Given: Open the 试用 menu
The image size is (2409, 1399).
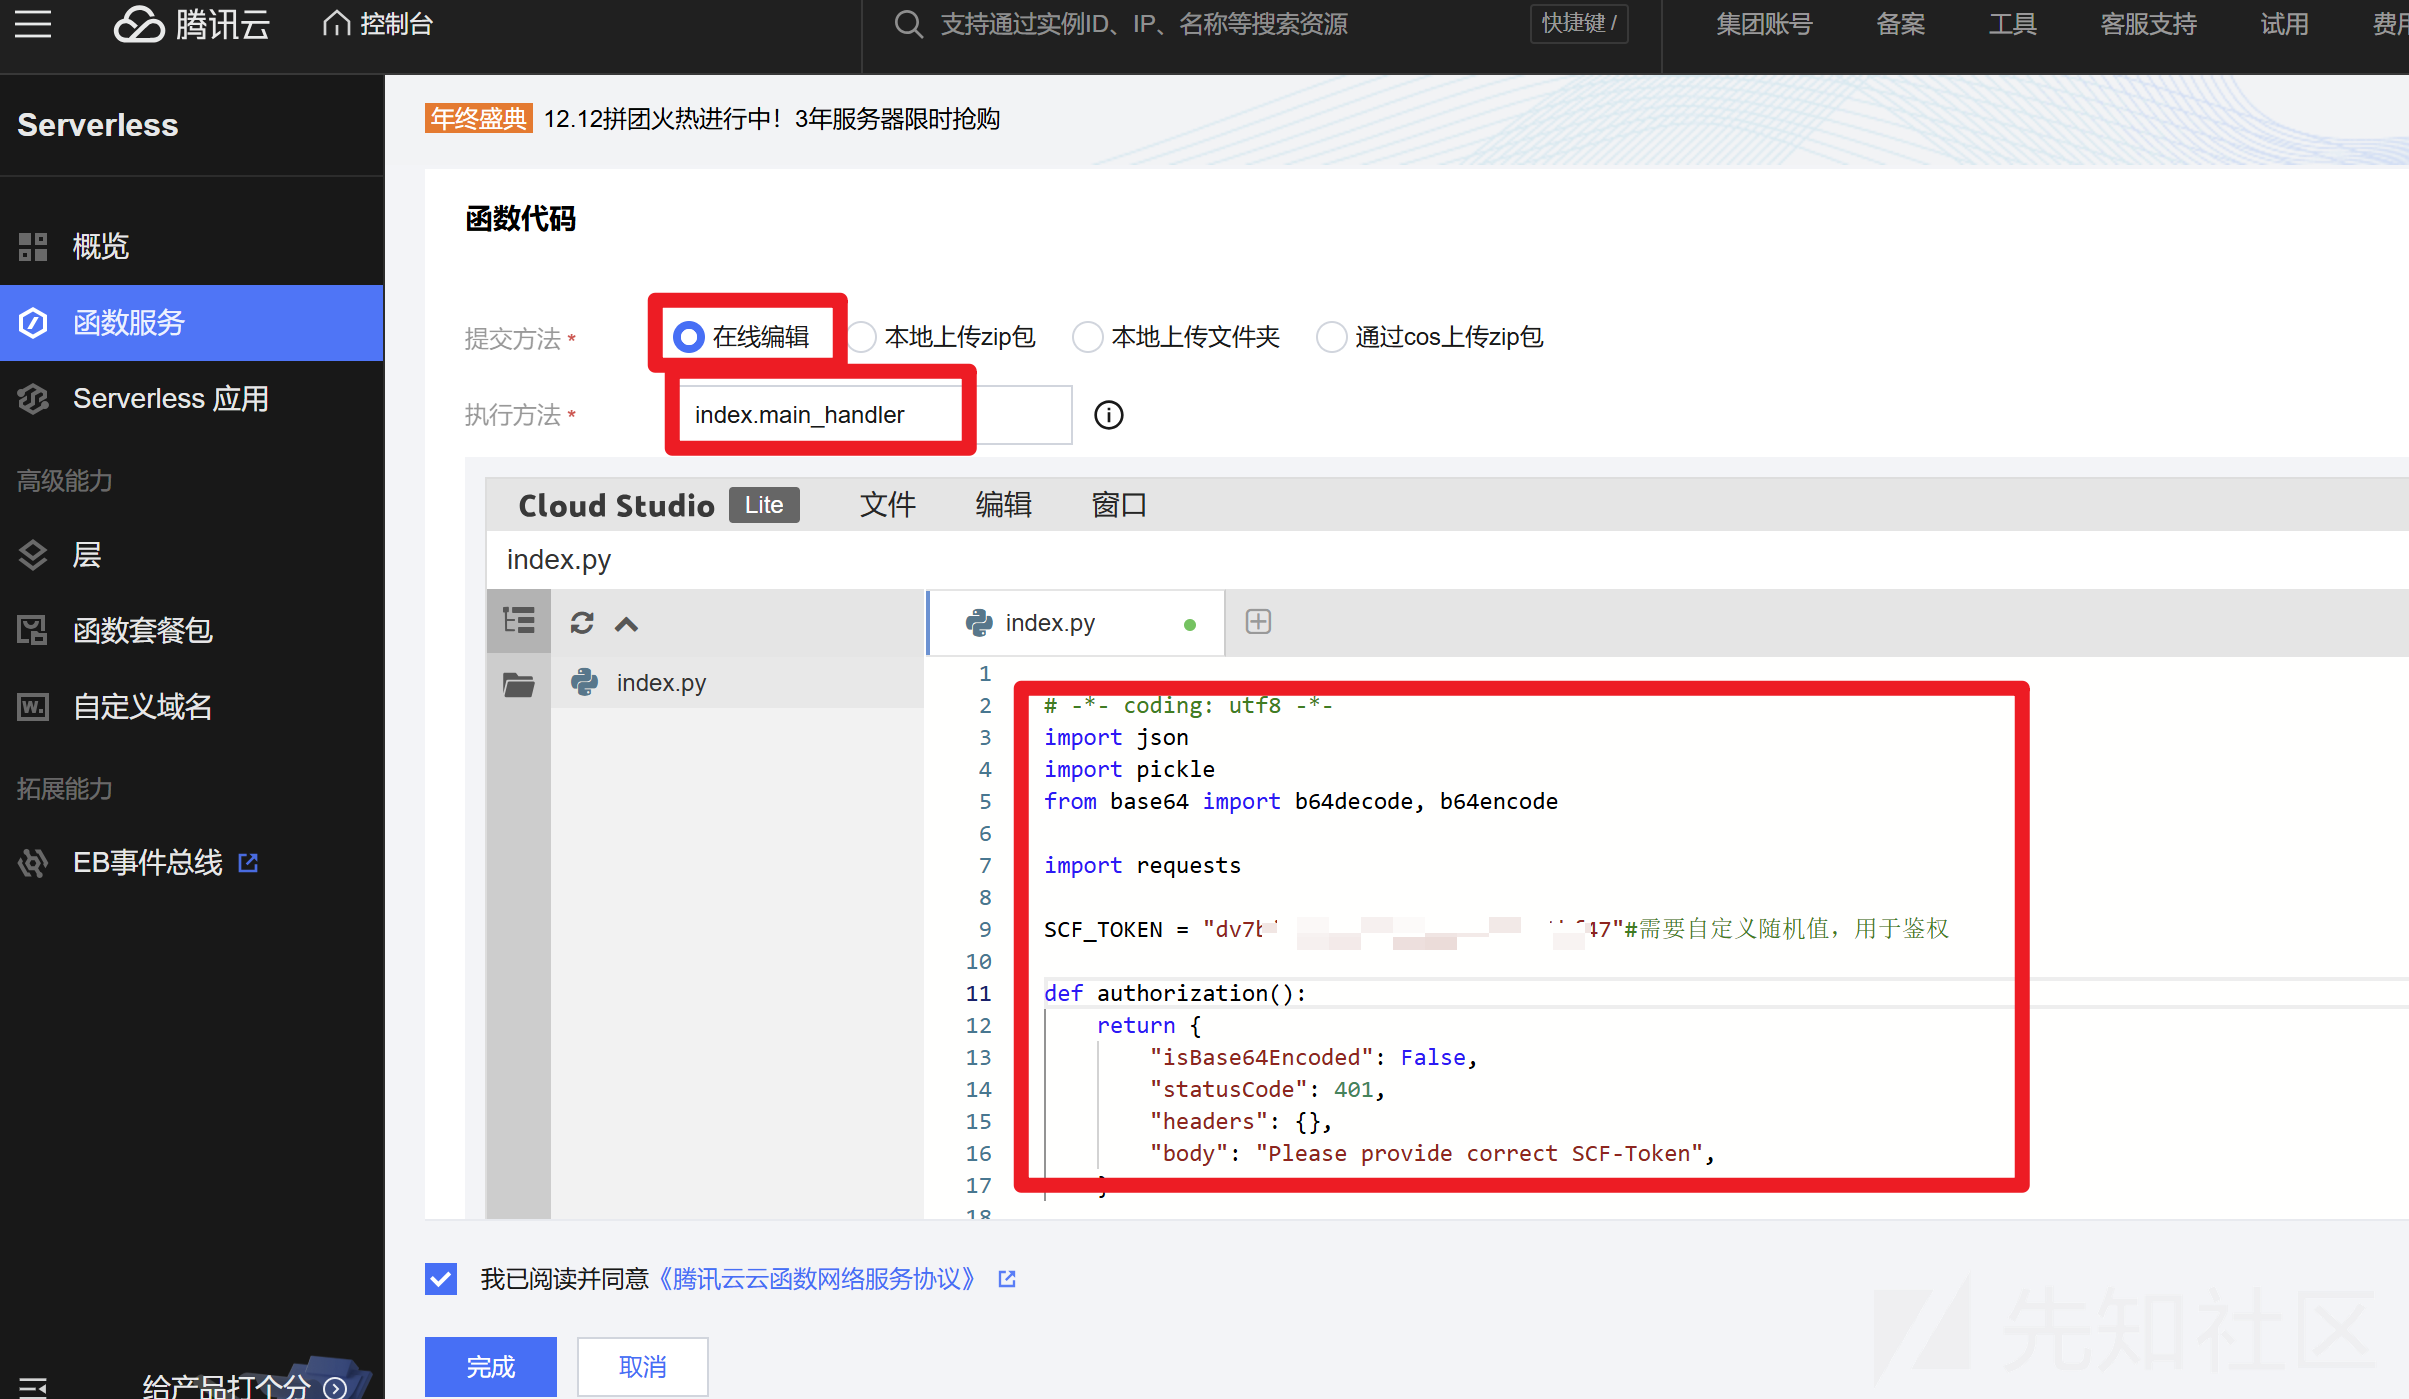Looking at the screenshot, I should (x=2284, y=24).
